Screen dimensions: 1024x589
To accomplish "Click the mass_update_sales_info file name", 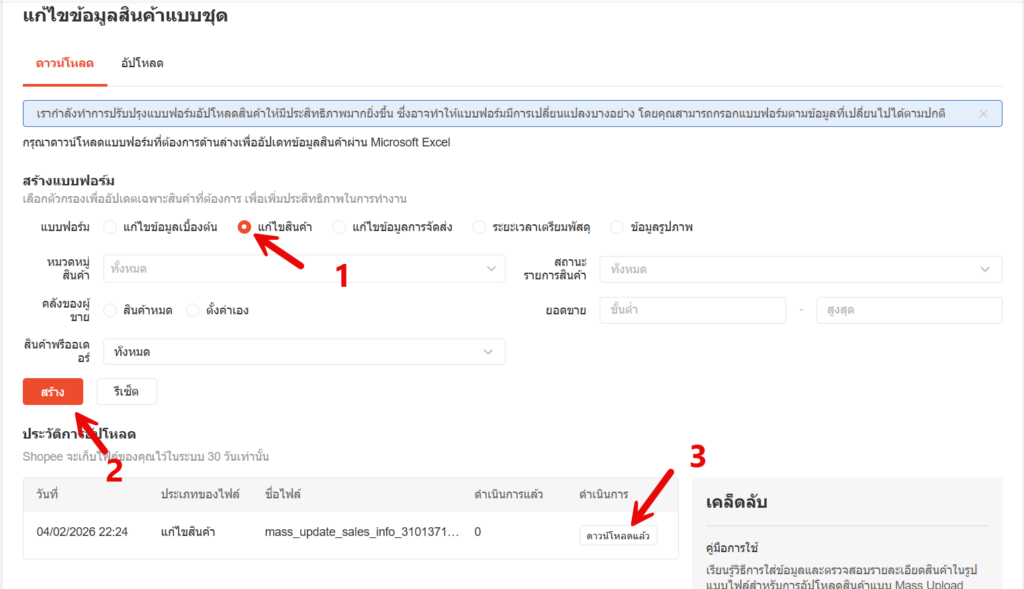I will tap(361, 532).
